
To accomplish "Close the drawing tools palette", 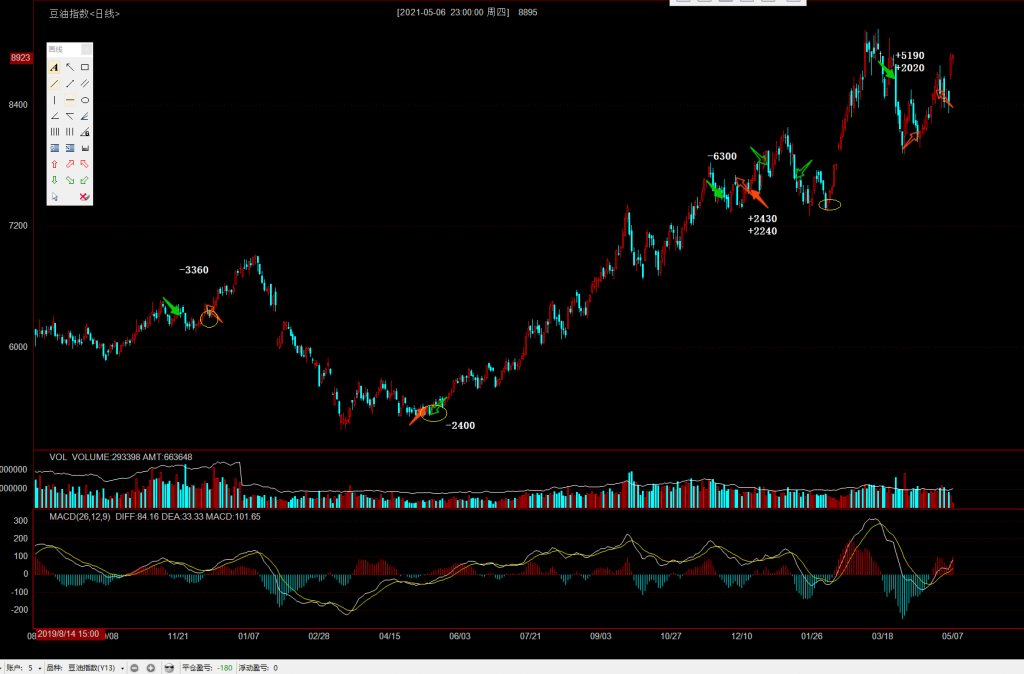I will [x=87, y=49].
